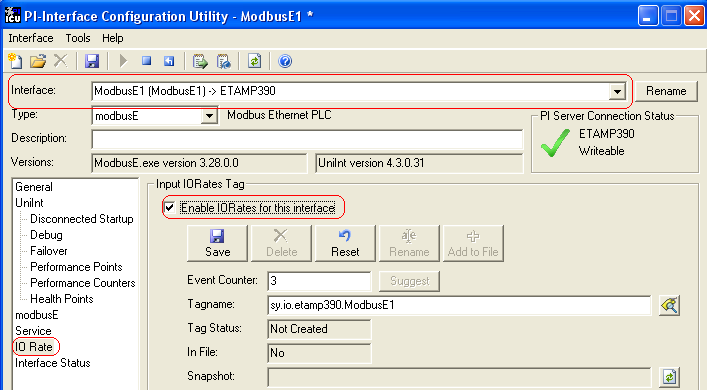
Task: Stop the interface with the square icon
Action: point(146,60)
